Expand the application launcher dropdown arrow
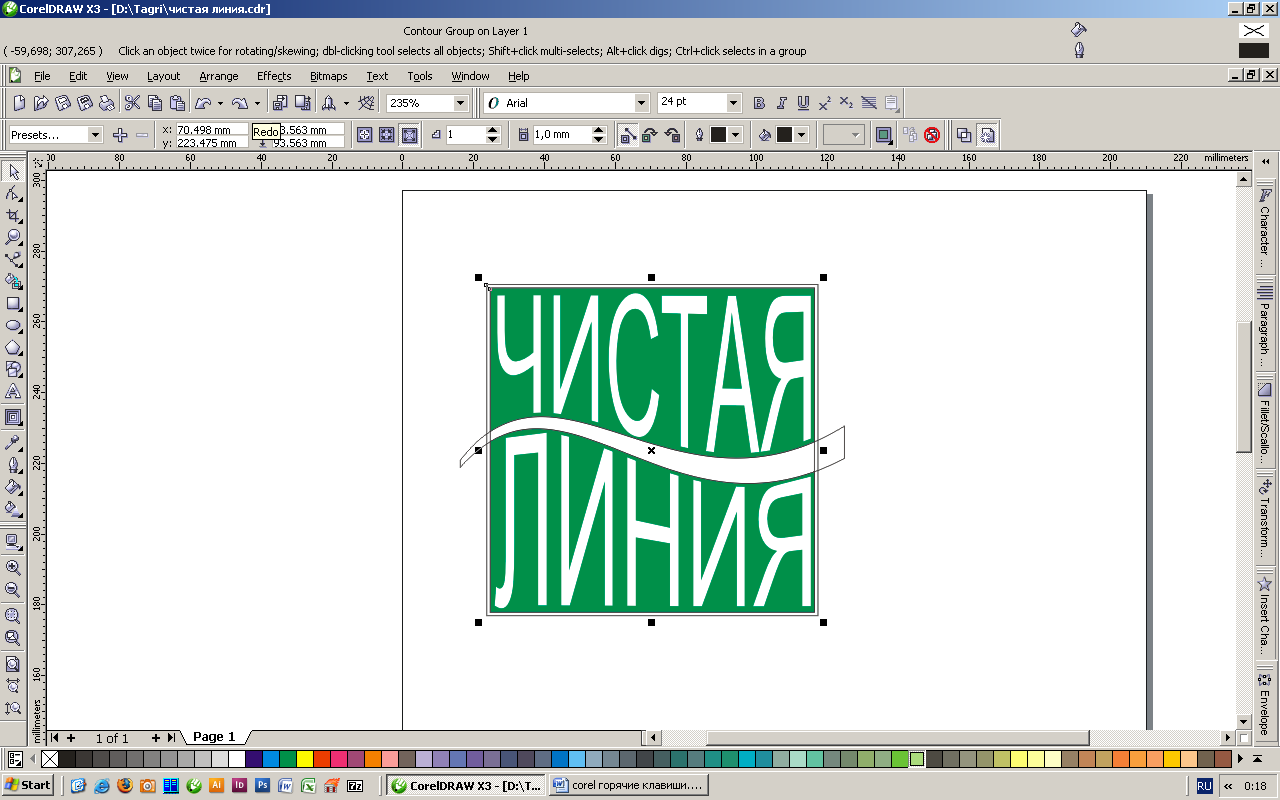 (x=346, y=103)
